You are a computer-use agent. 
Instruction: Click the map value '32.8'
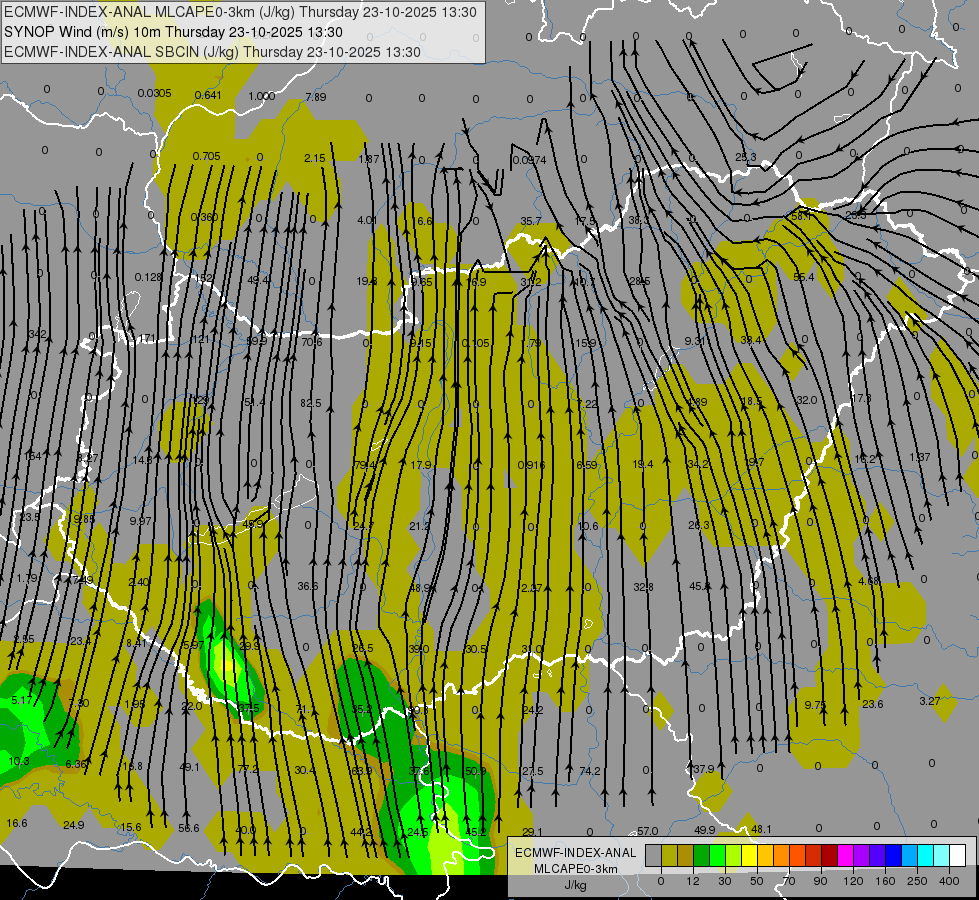[x=643, y=586]
